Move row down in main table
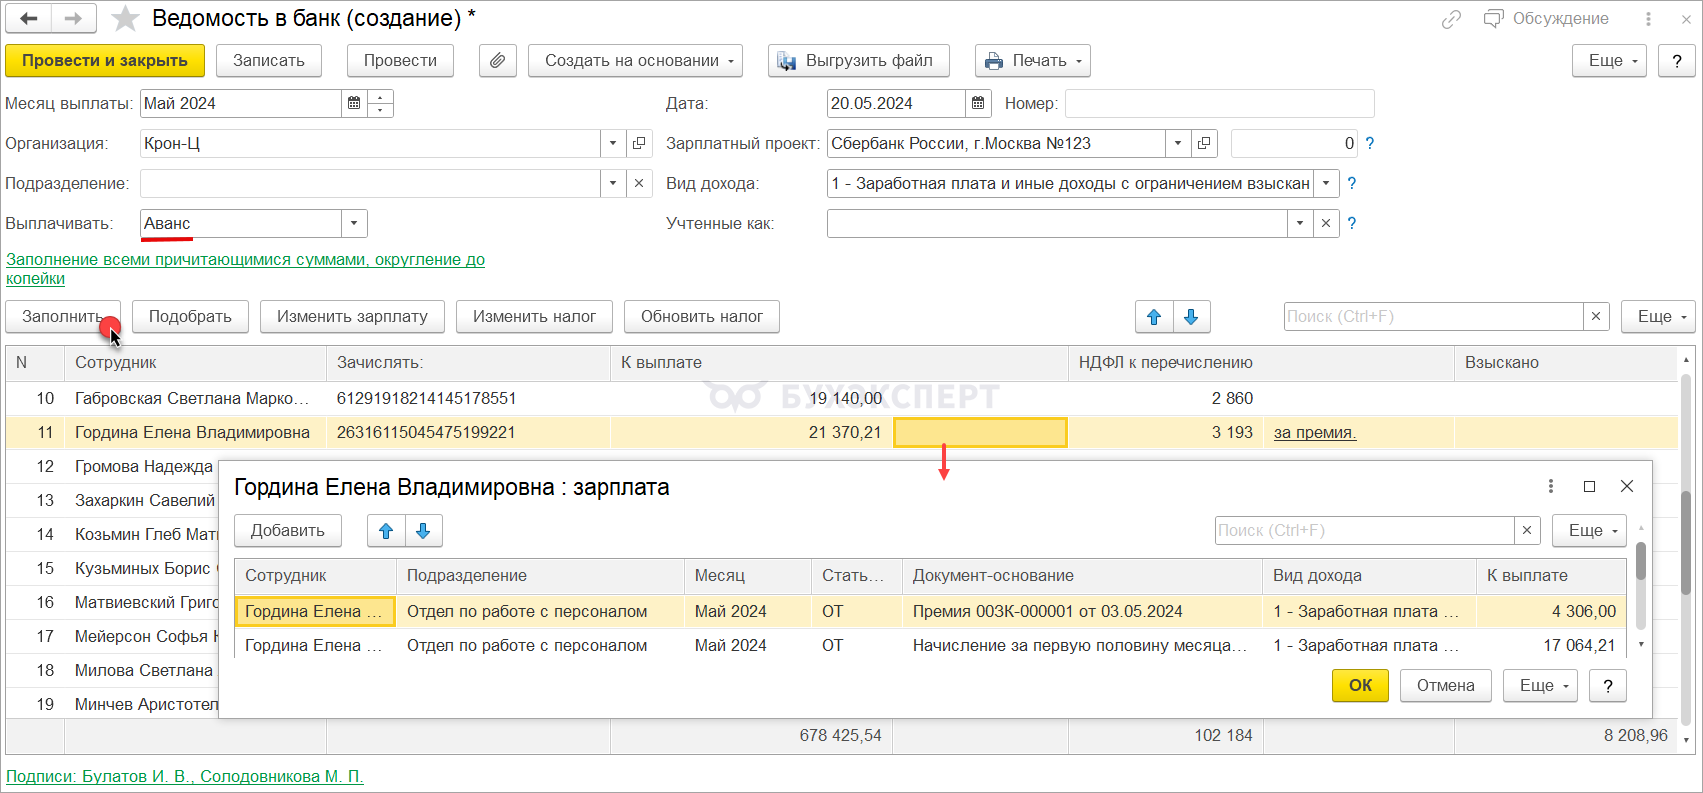1703x793 pixels. [x=1191, y=317]
